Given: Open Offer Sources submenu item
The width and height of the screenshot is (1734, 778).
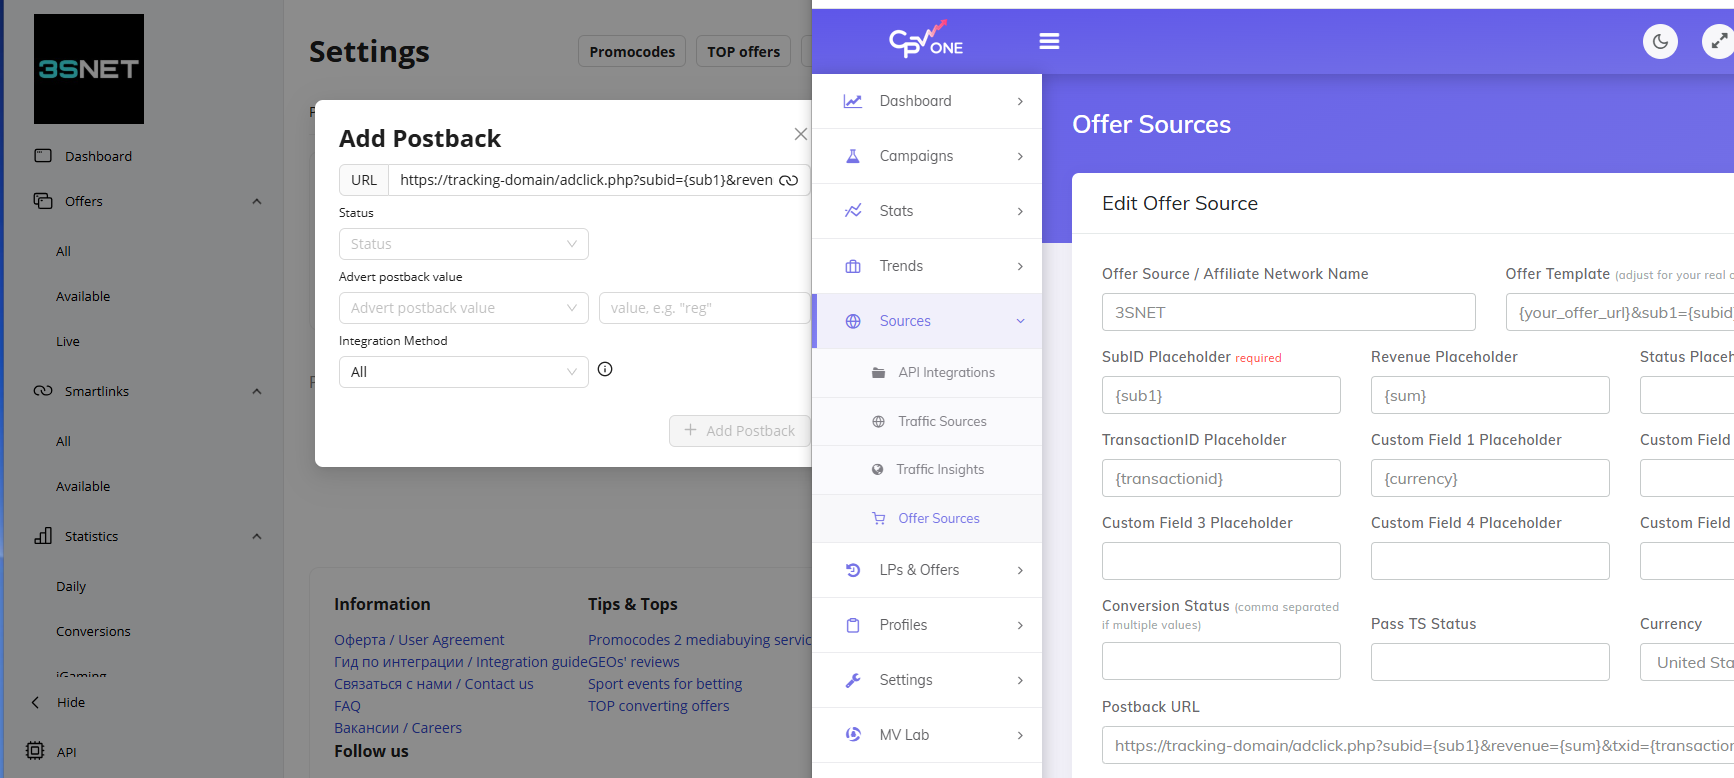Looking at the screenshot, I should point(938,518).
